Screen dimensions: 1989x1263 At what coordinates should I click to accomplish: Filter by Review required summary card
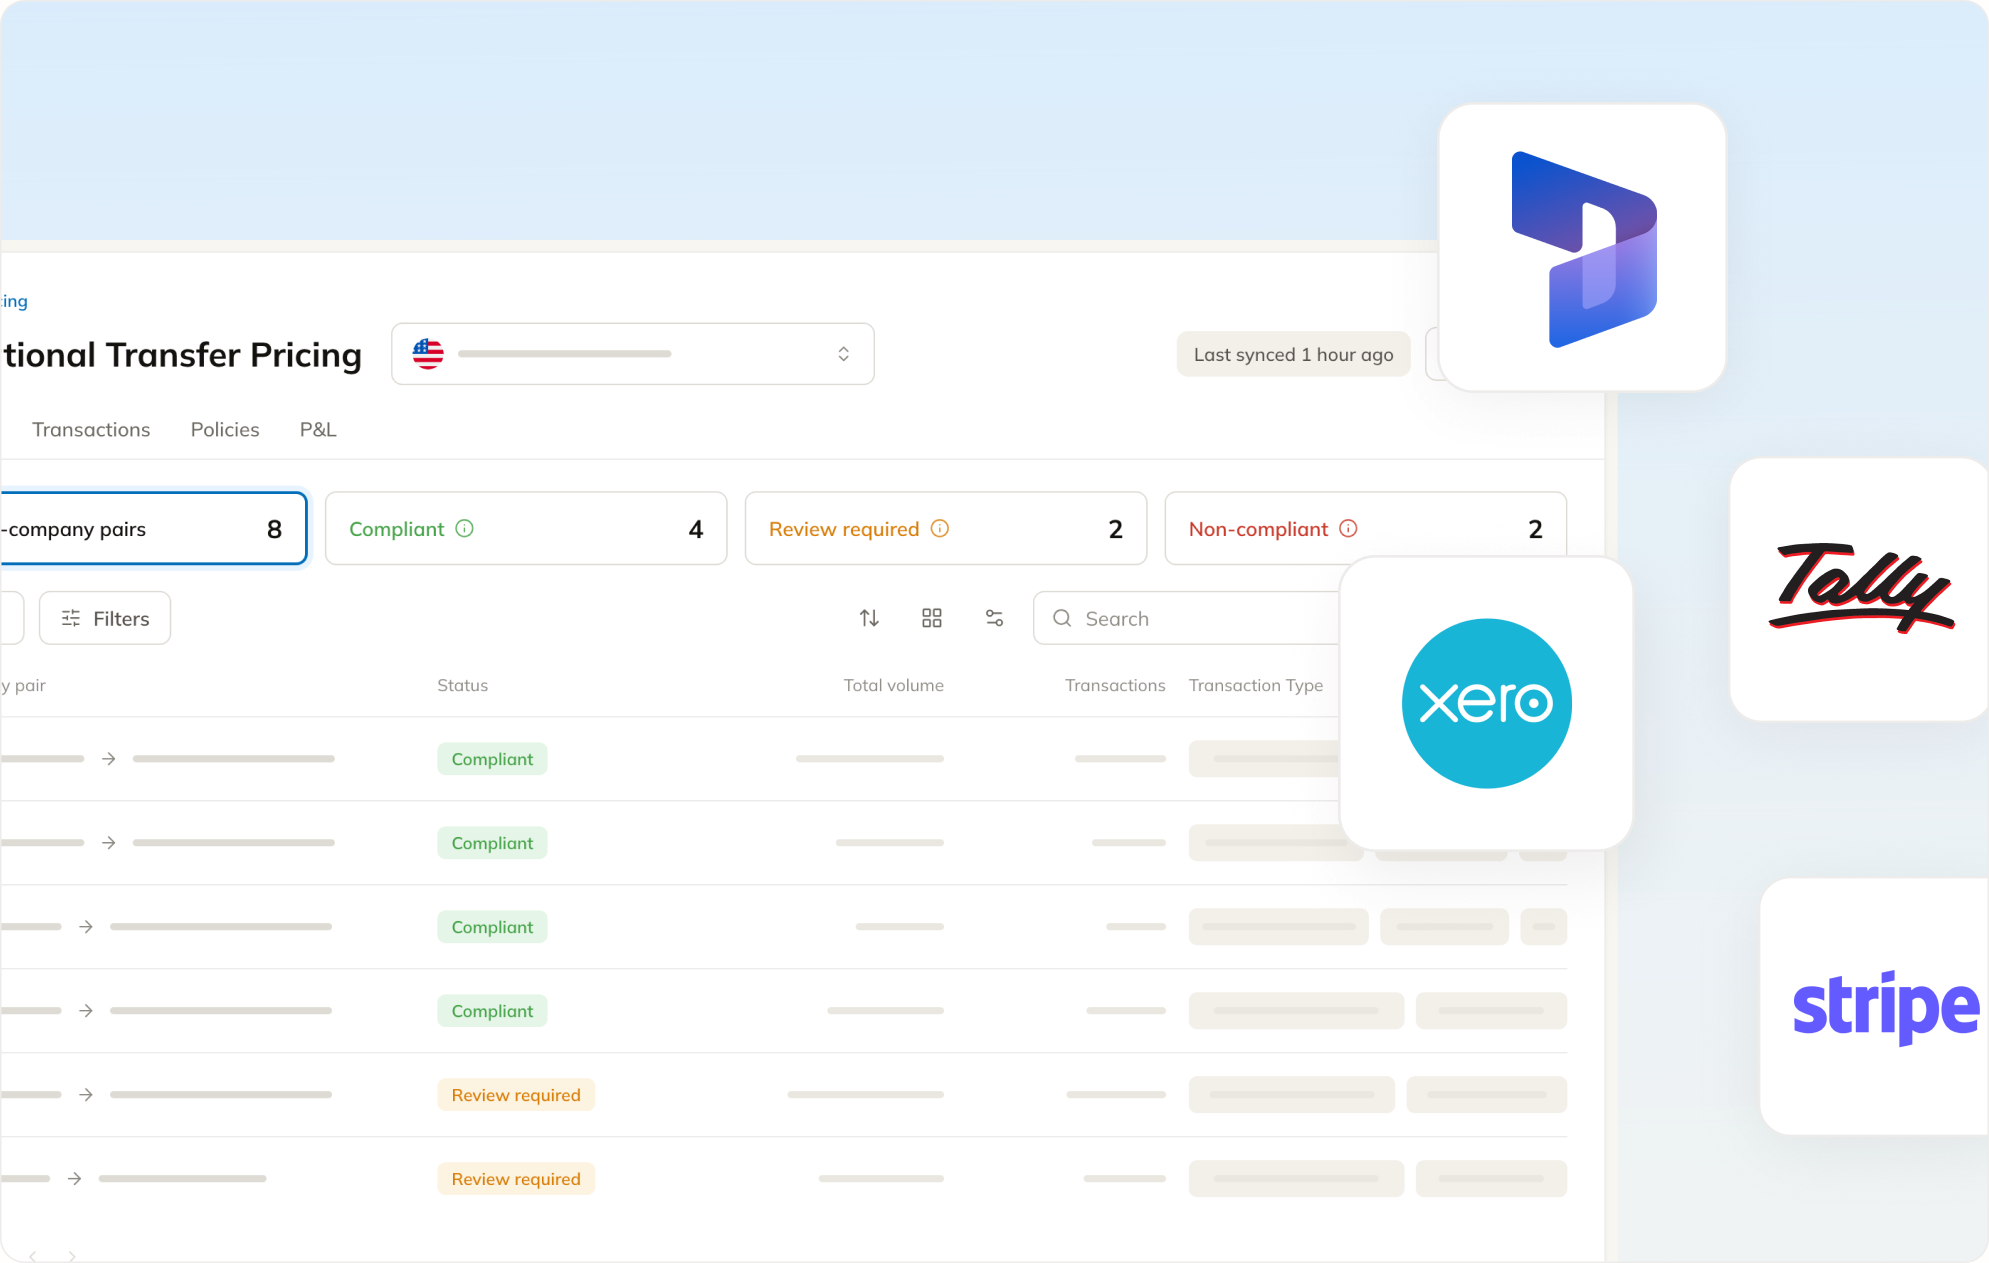pos(946,528)
